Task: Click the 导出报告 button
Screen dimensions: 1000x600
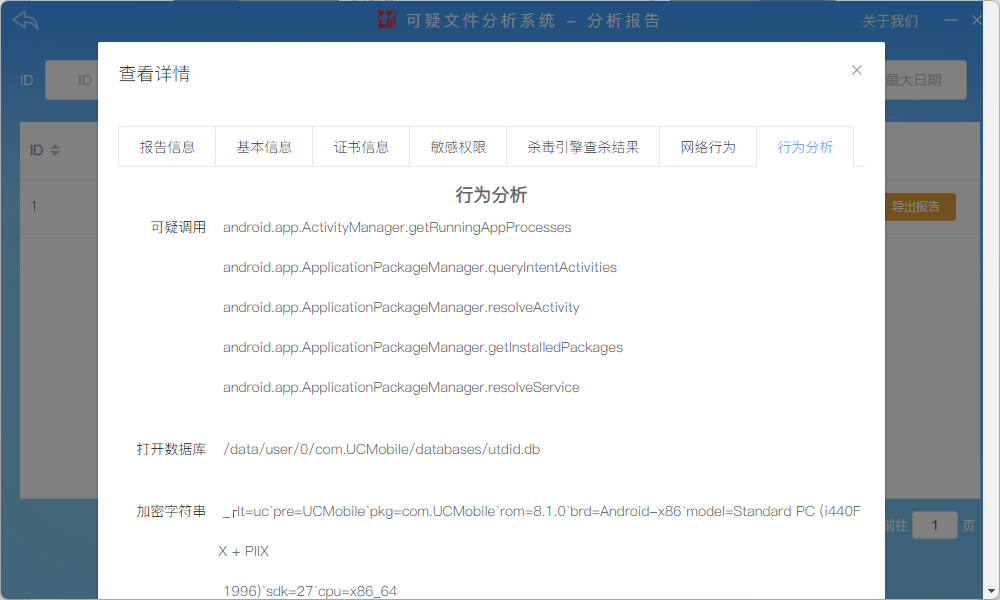Action: (x=918, y=207)
